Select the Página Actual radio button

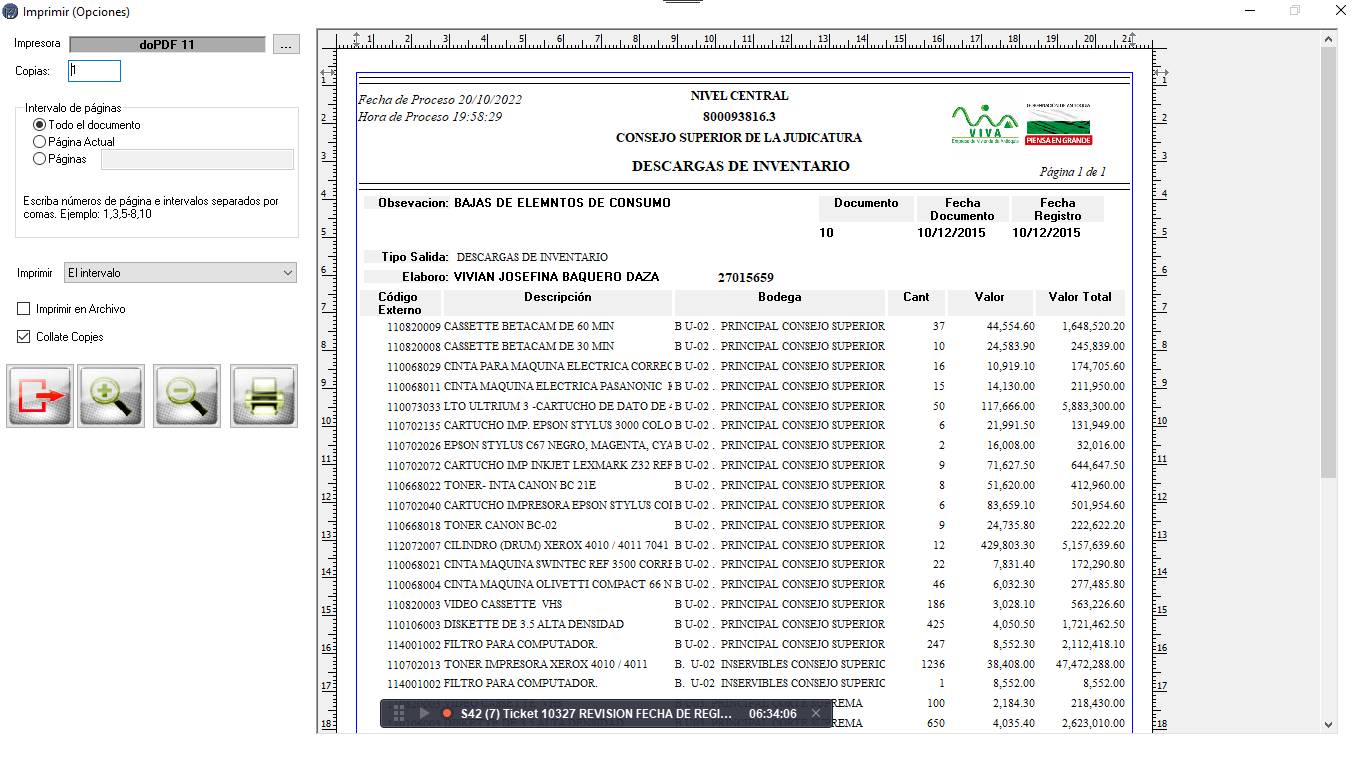tap(40, 142)
